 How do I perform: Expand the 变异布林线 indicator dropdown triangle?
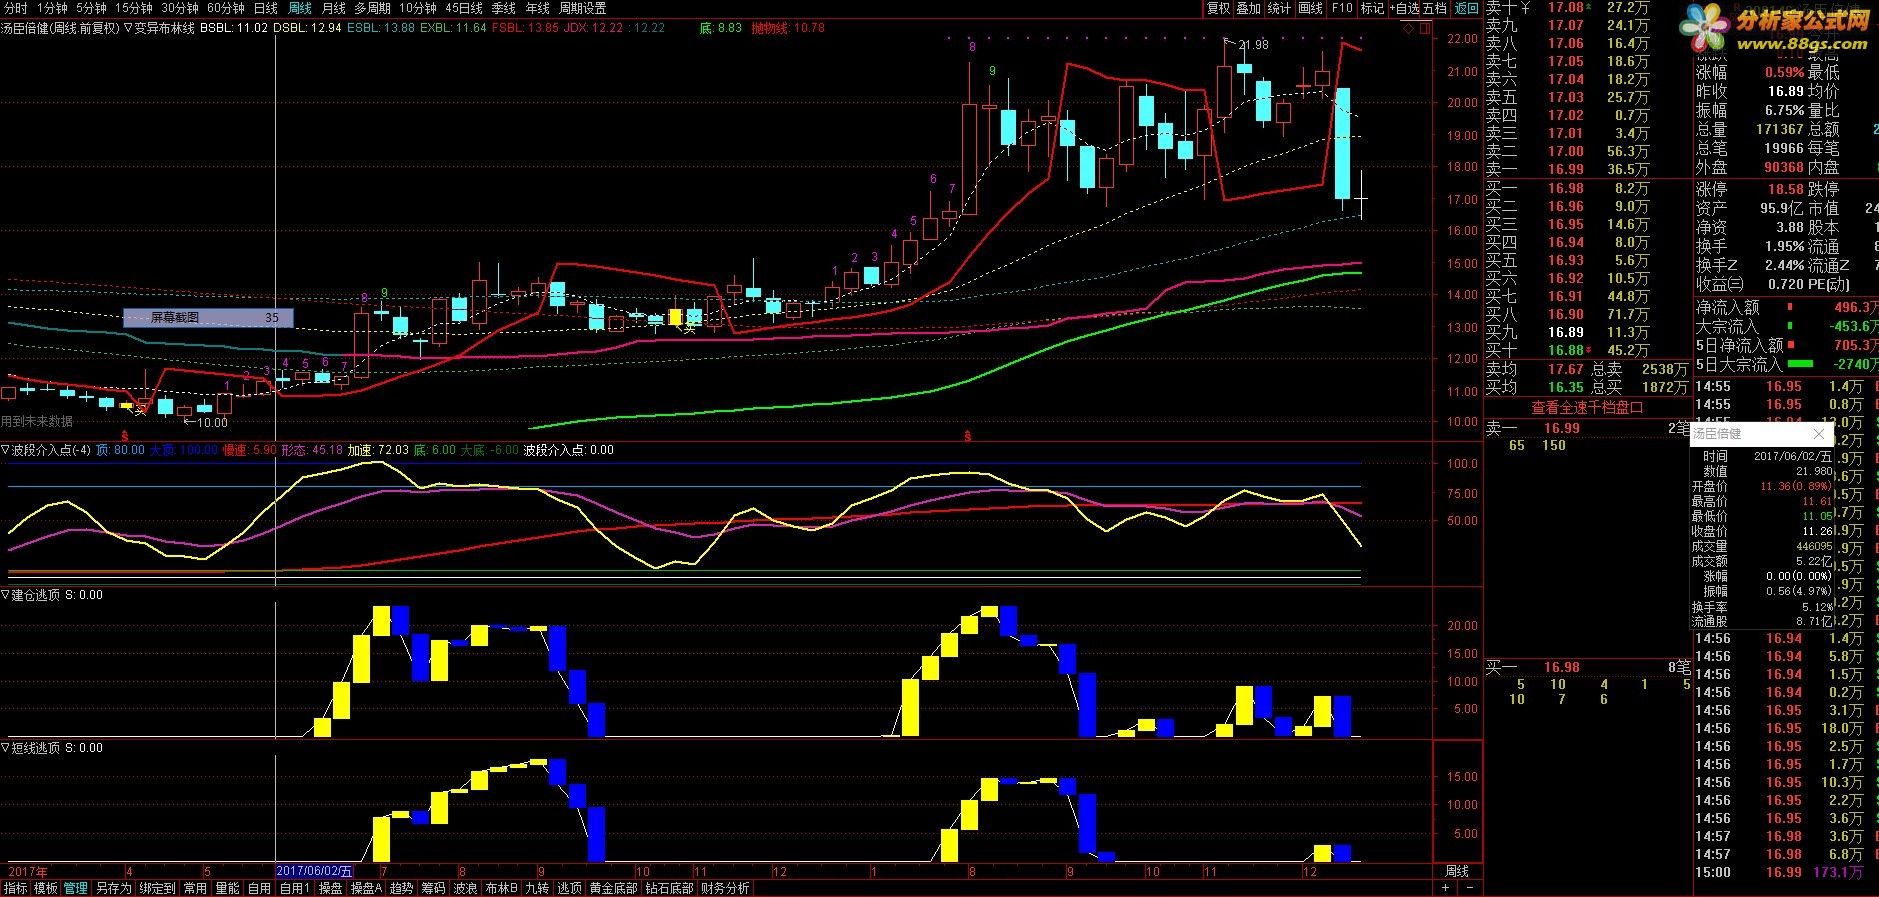128,28
